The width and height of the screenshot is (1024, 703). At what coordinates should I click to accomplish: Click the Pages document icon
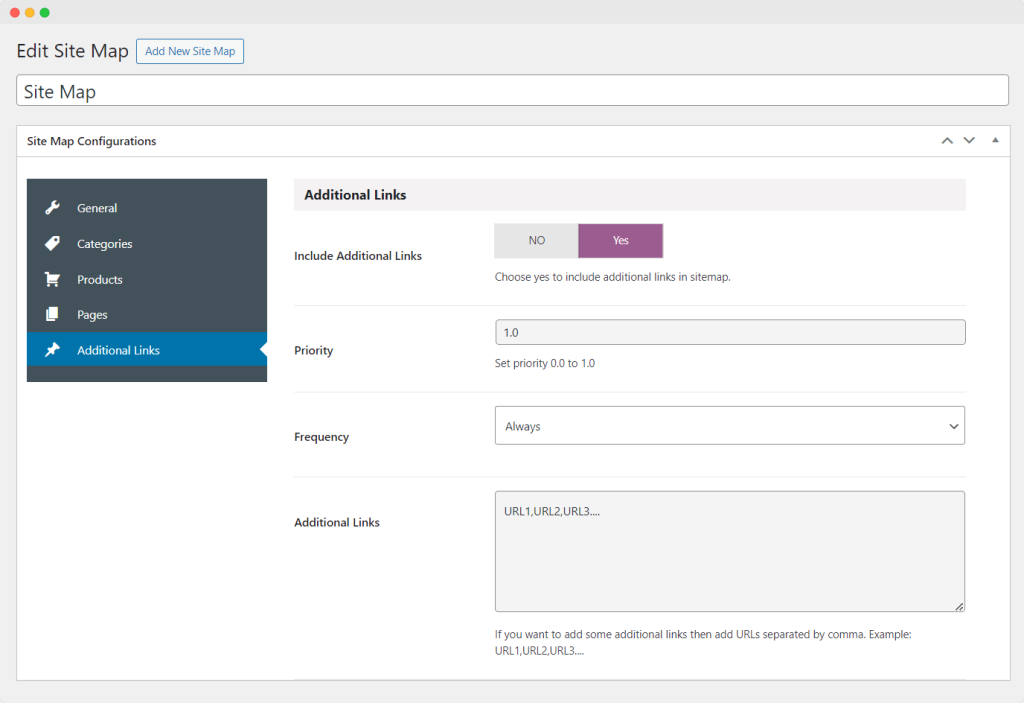52,315
